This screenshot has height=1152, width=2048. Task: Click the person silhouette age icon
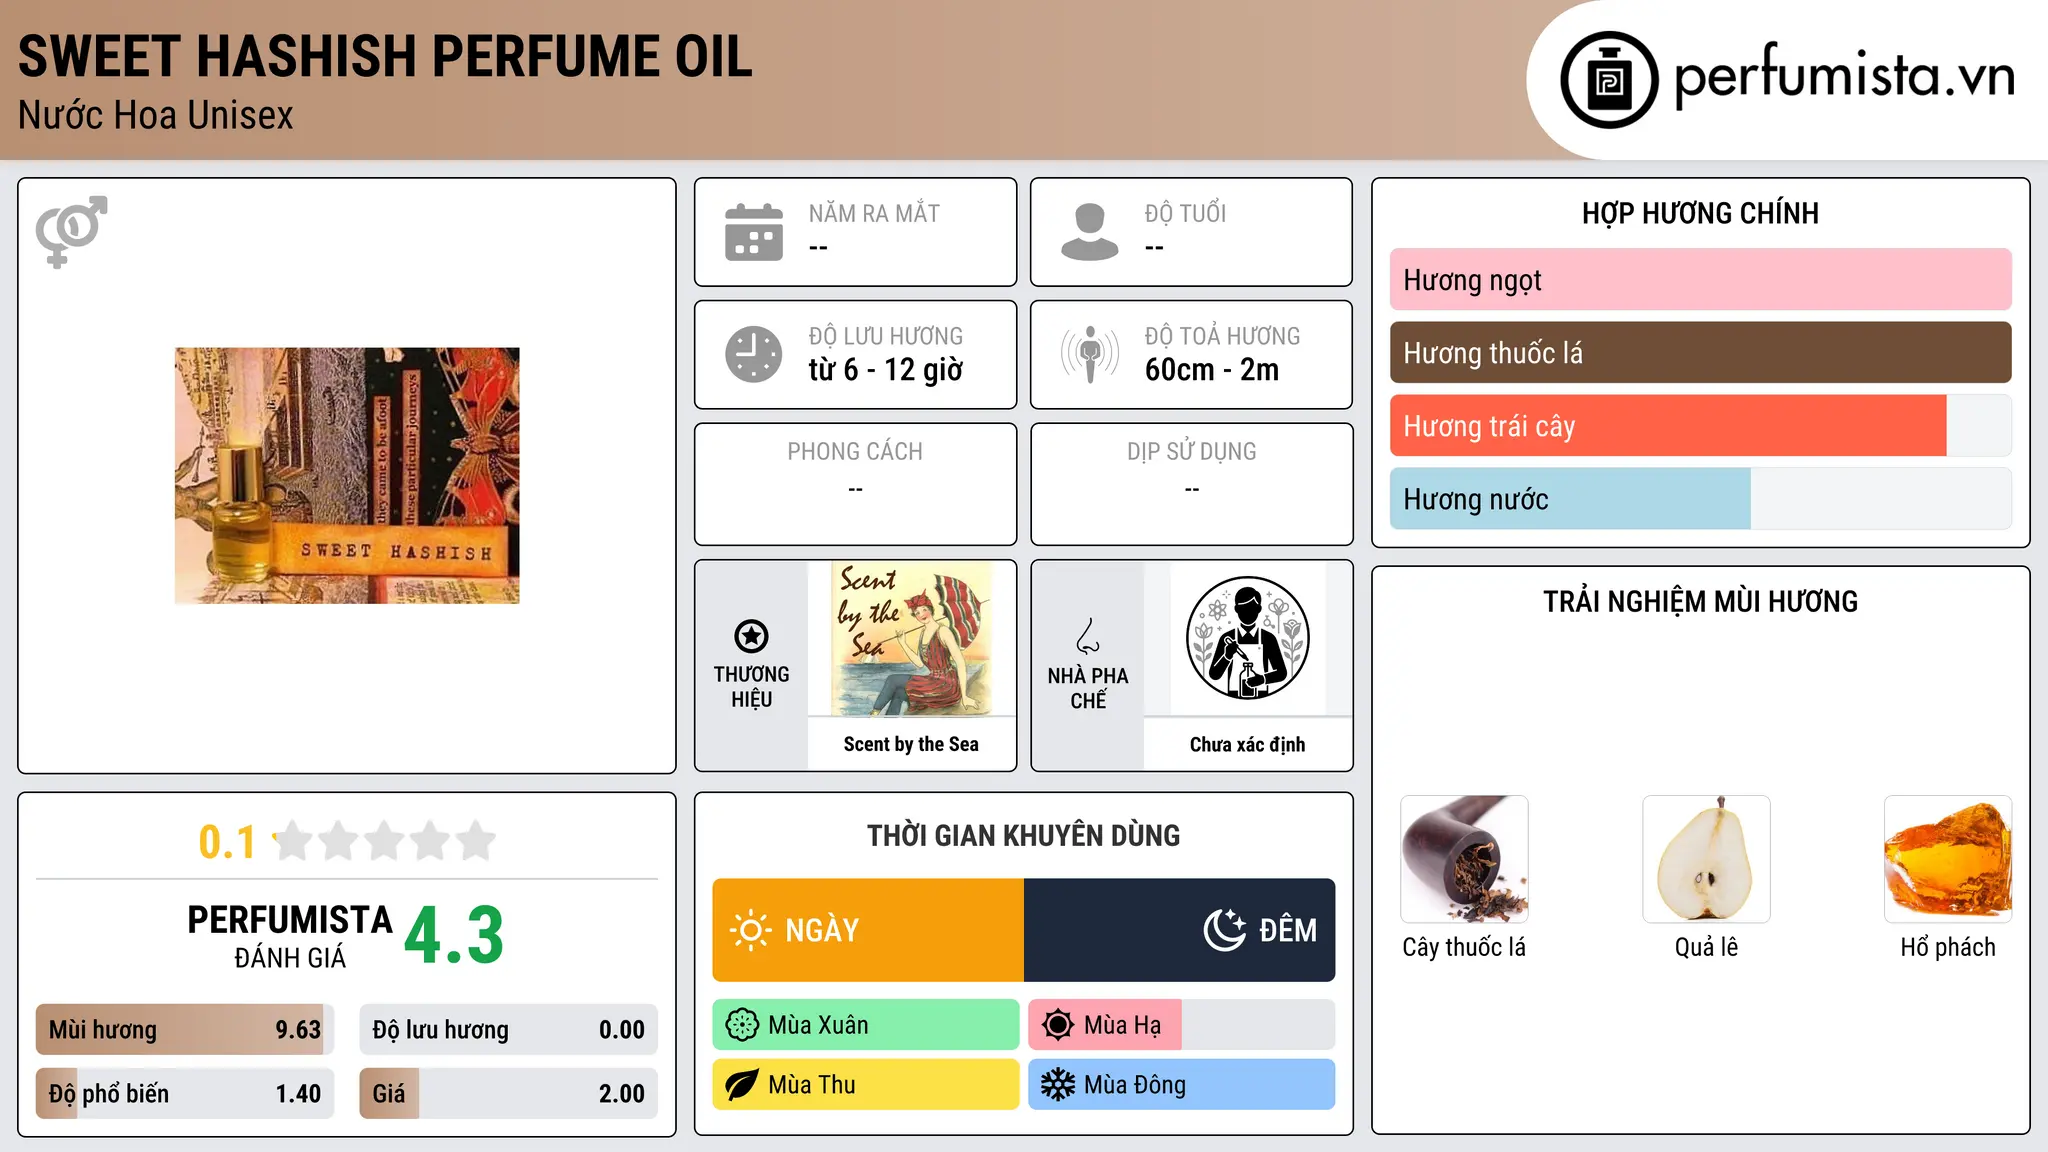click(x=1090, y=232)
